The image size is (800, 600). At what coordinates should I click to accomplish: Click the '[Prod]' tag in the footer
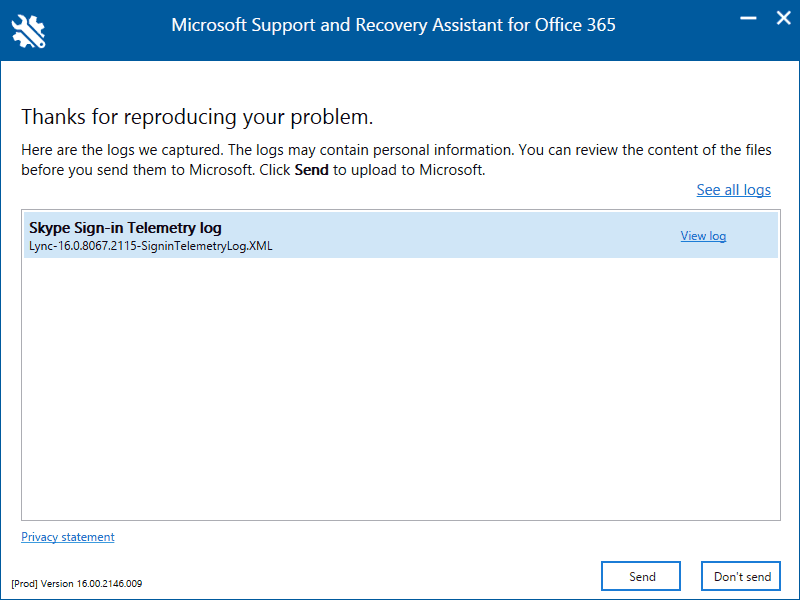tap(24, 583)
